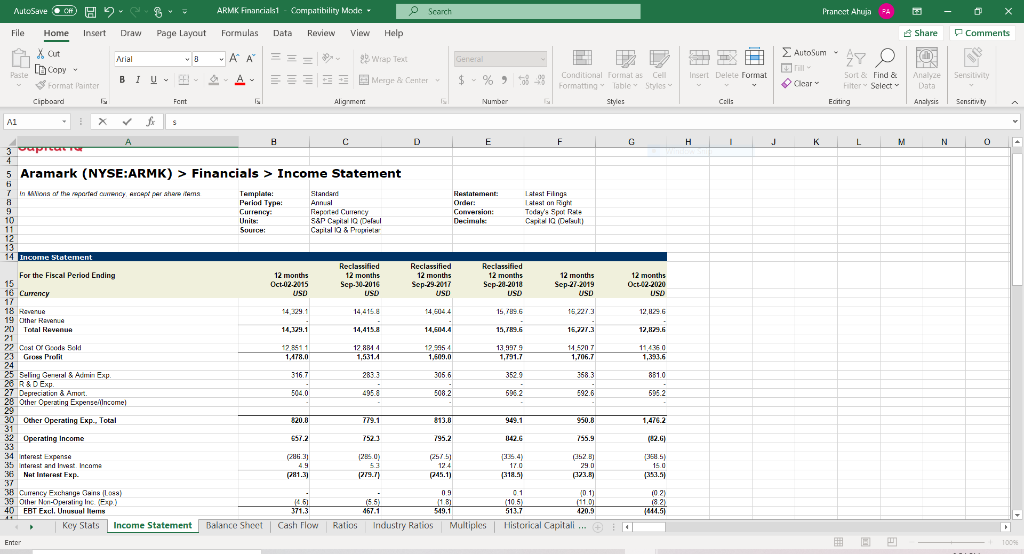Click in the title bar Search box
This screenshot has height=554, width=1024.
pos(518,11)
